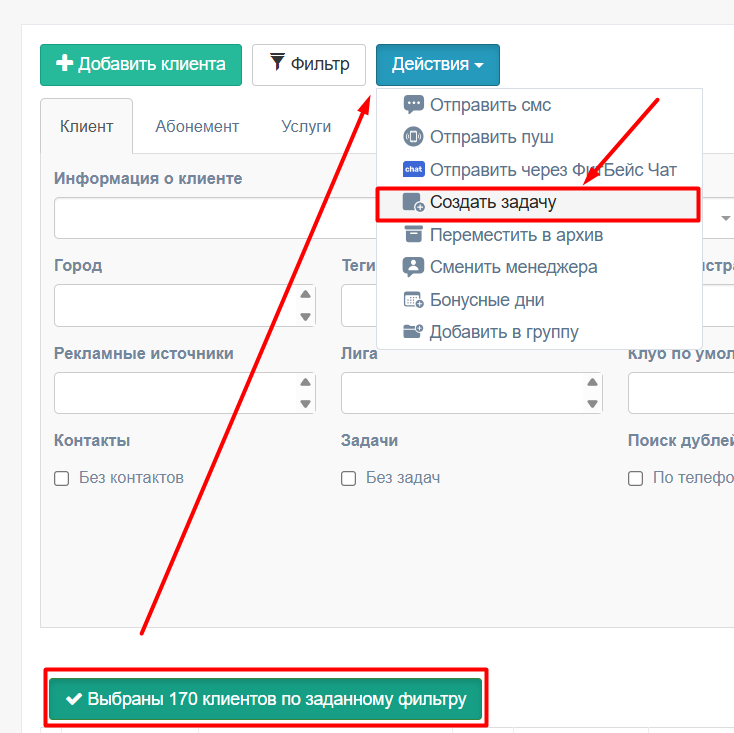Click the 'Информация о клиенте' input field

click(215, 218)
